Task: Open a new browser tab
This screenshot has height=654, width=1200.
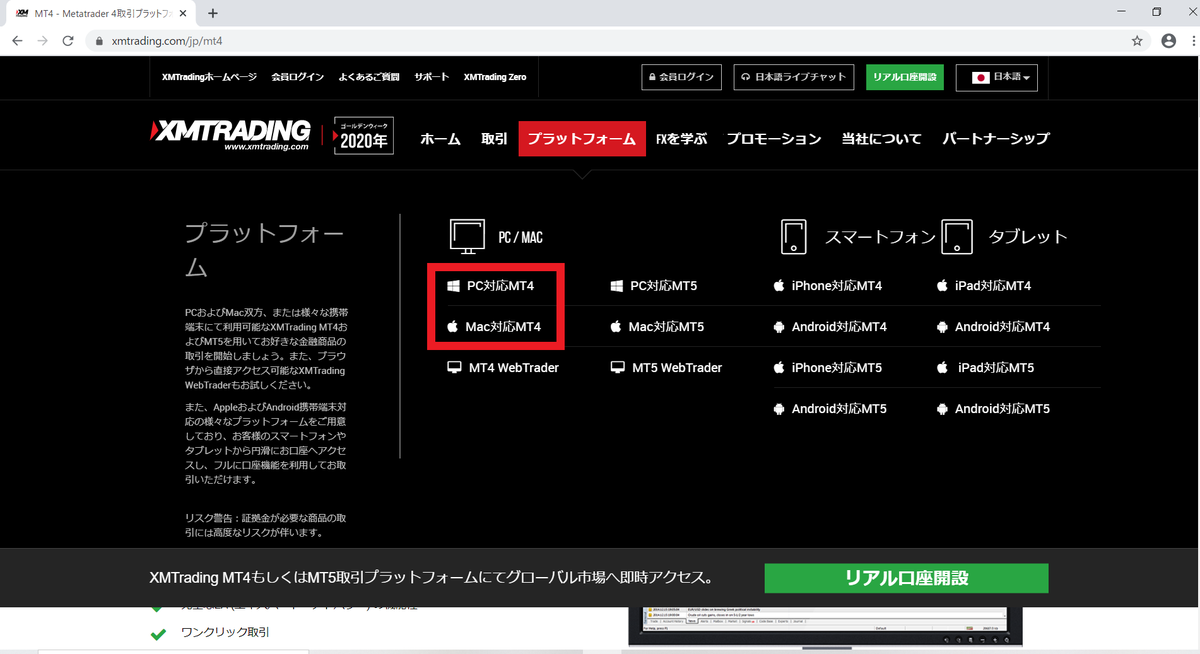Action: [x=212, y=13]
